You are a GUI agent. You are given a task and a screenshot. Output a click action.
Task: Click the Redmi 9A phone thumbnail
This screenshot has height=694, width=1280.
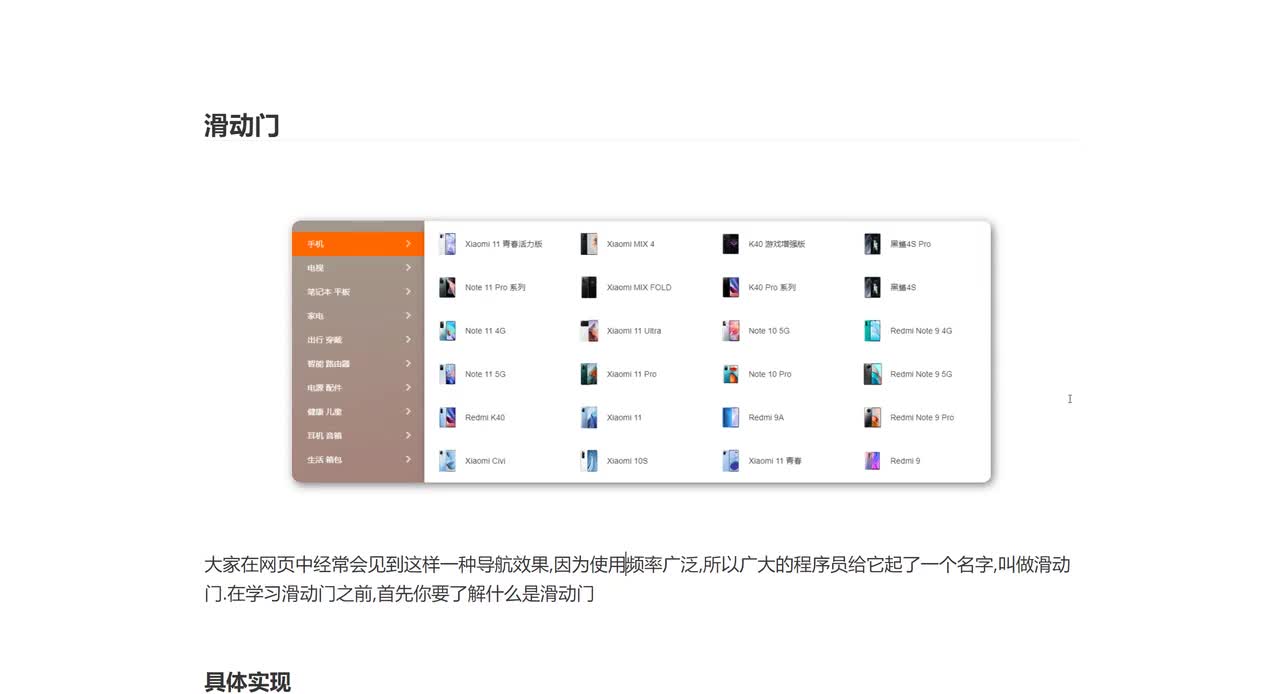[x=731, y=417]
